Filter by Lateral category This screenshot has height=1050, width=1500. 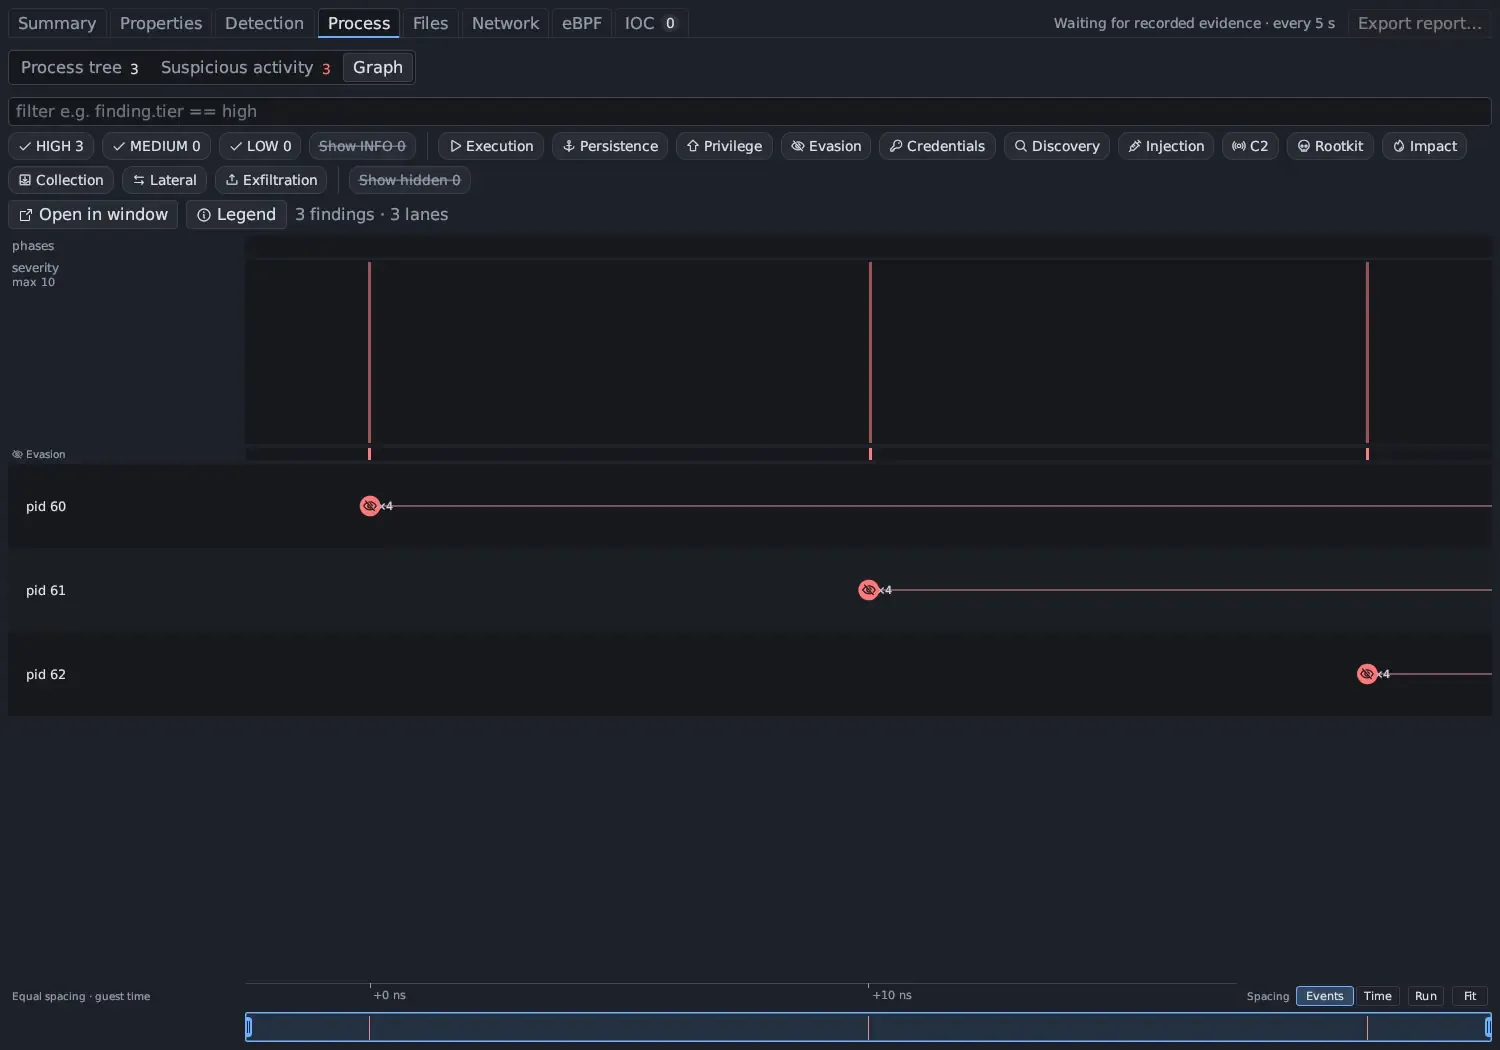164,180
